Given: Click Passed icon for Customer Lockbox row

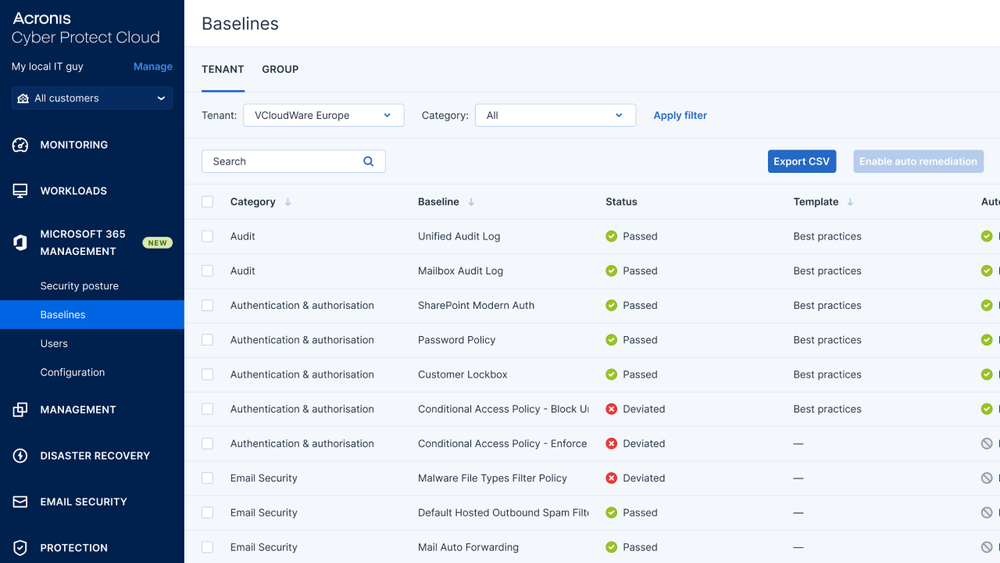Looking at the screenshot, I should 611,374.
